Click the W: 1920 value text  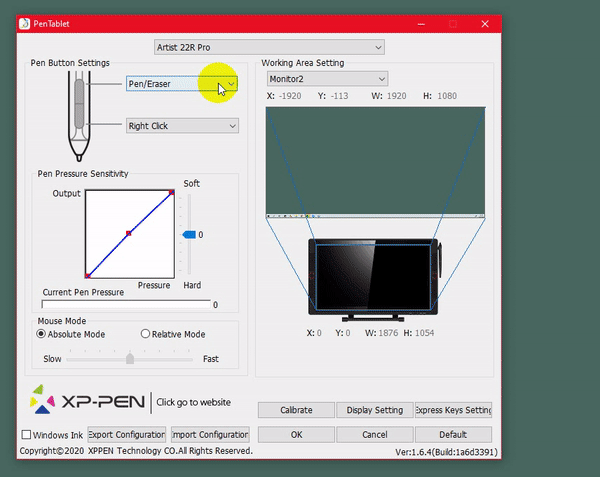pyautogui.click(x=389, y=96)
